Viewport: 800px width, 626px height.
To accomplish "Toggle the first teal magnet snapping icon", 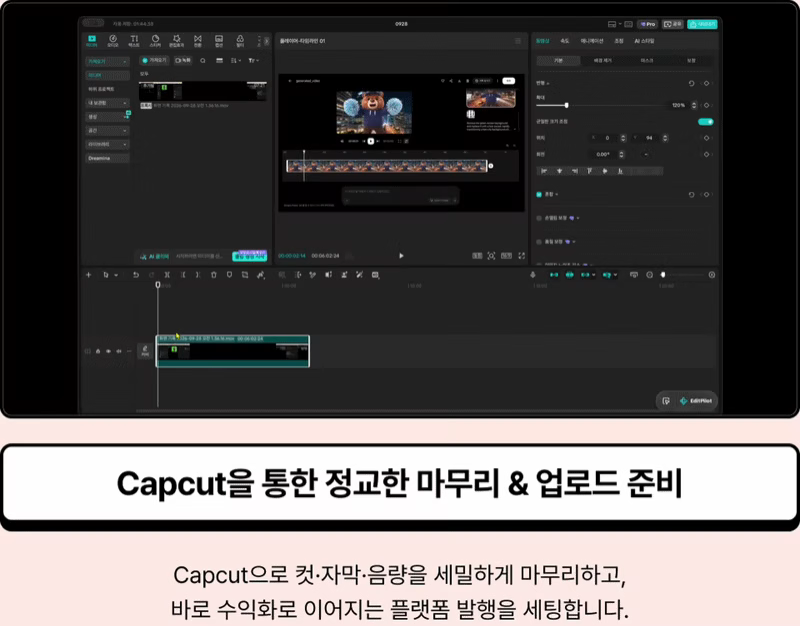I will pos(554,275).
